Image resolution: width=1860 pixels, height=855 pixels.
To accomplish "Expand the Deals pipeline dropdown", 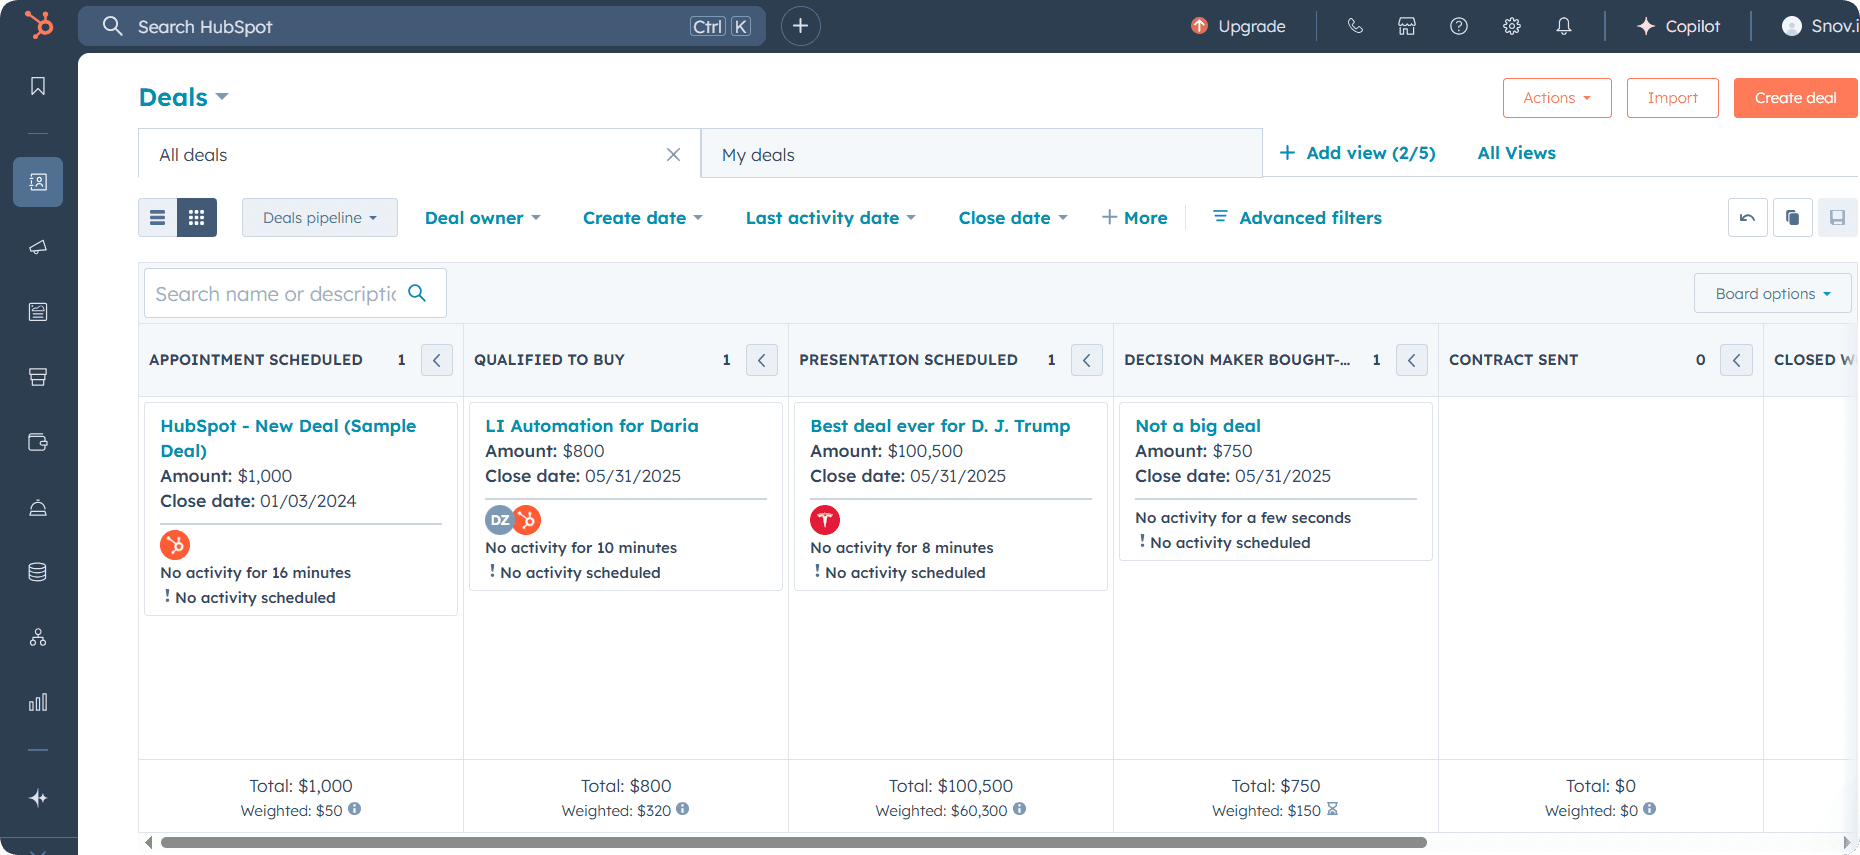I will click(320, 218).
